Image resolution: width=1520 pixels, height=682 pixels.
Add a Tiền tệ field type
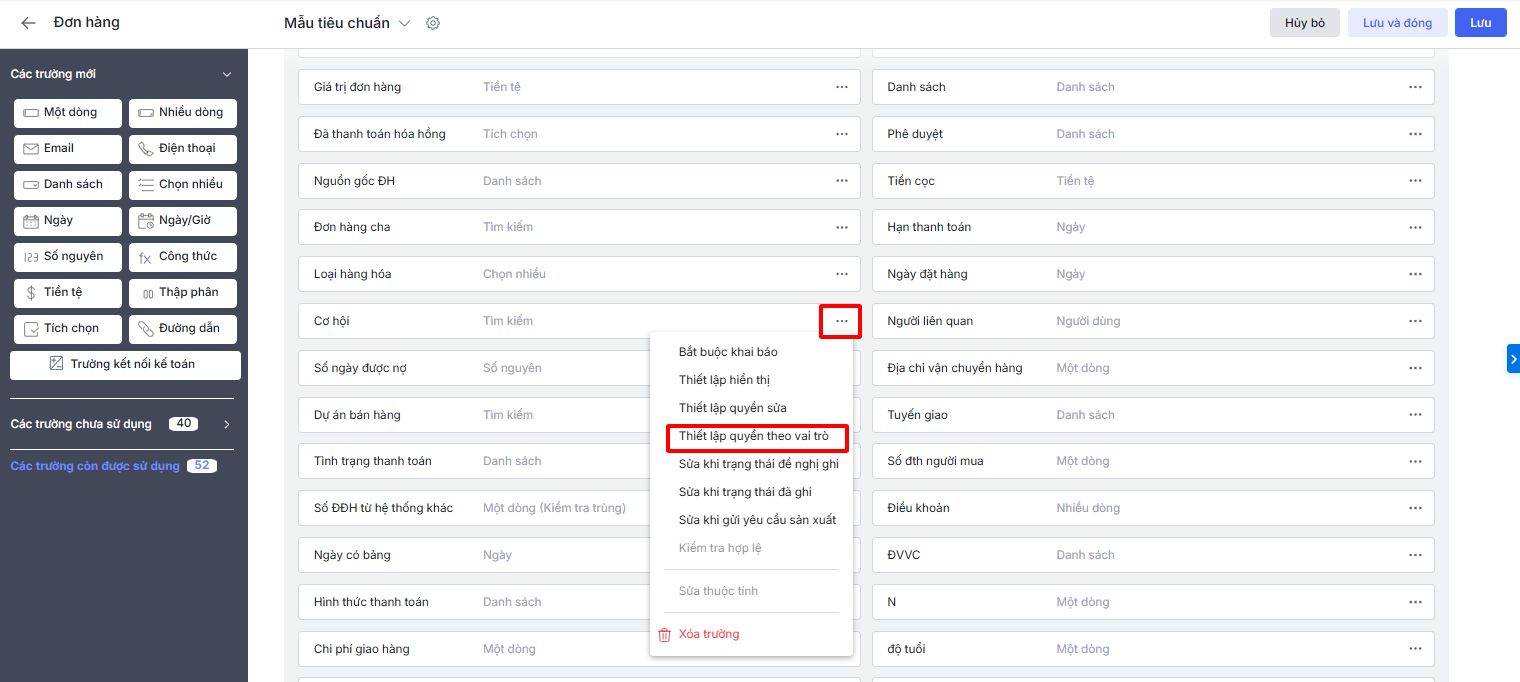(68, 293)
